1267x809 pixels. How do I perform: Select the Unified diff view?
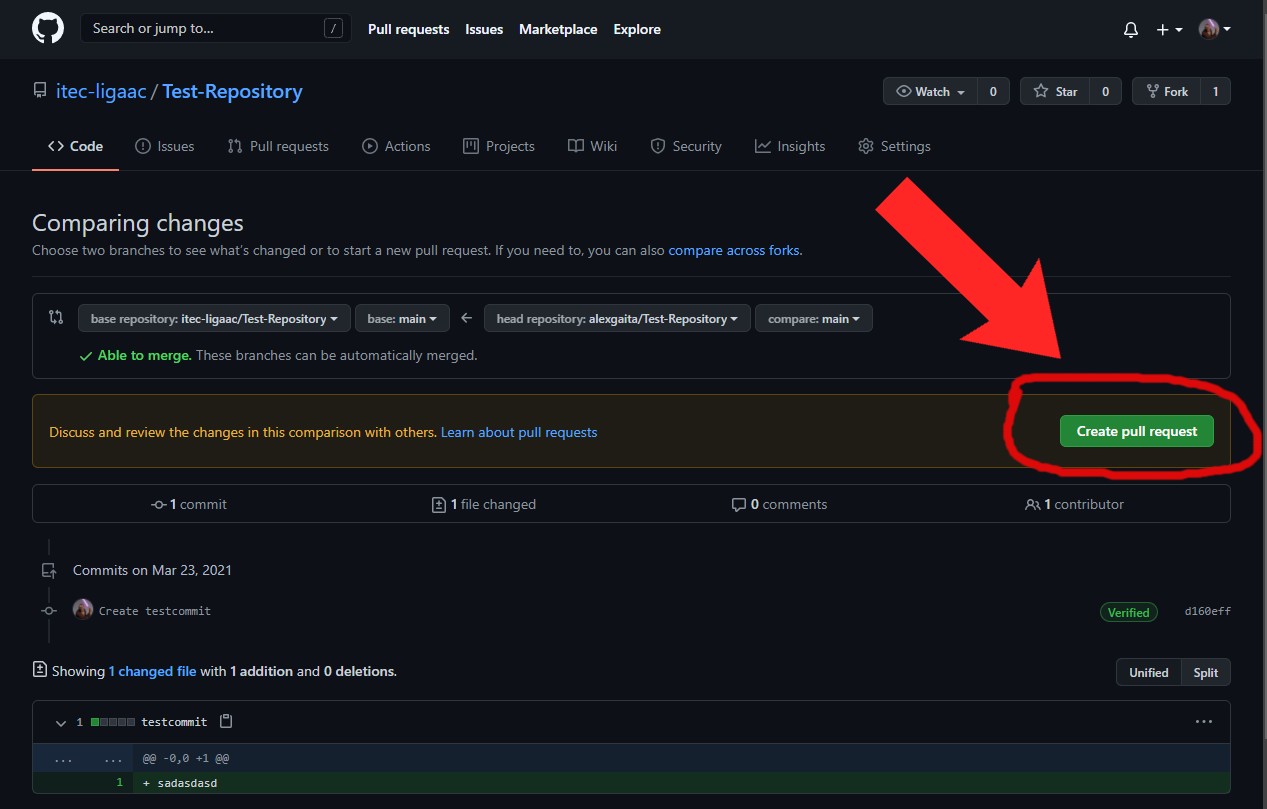pyautogui.click(x=1149, y=672)
